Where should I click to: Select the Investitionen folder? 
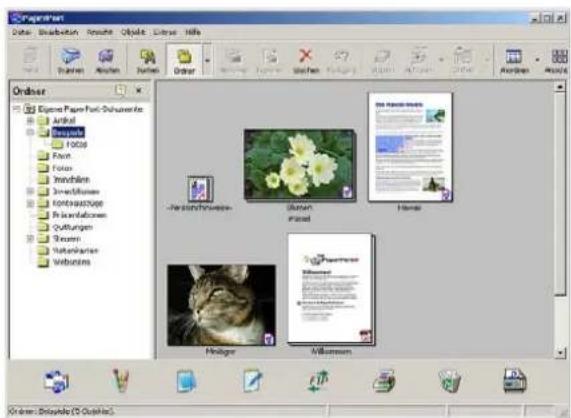point(76,192)
